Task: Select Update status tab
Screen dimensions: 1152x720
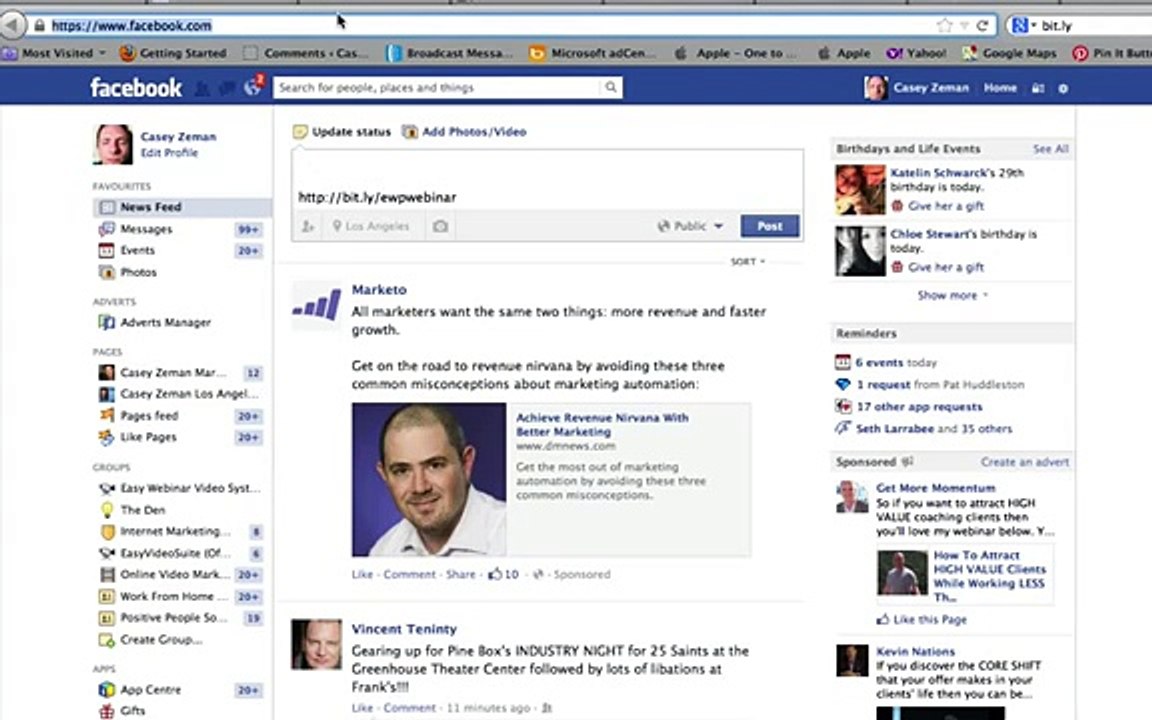Action: [x=342, y=132]
